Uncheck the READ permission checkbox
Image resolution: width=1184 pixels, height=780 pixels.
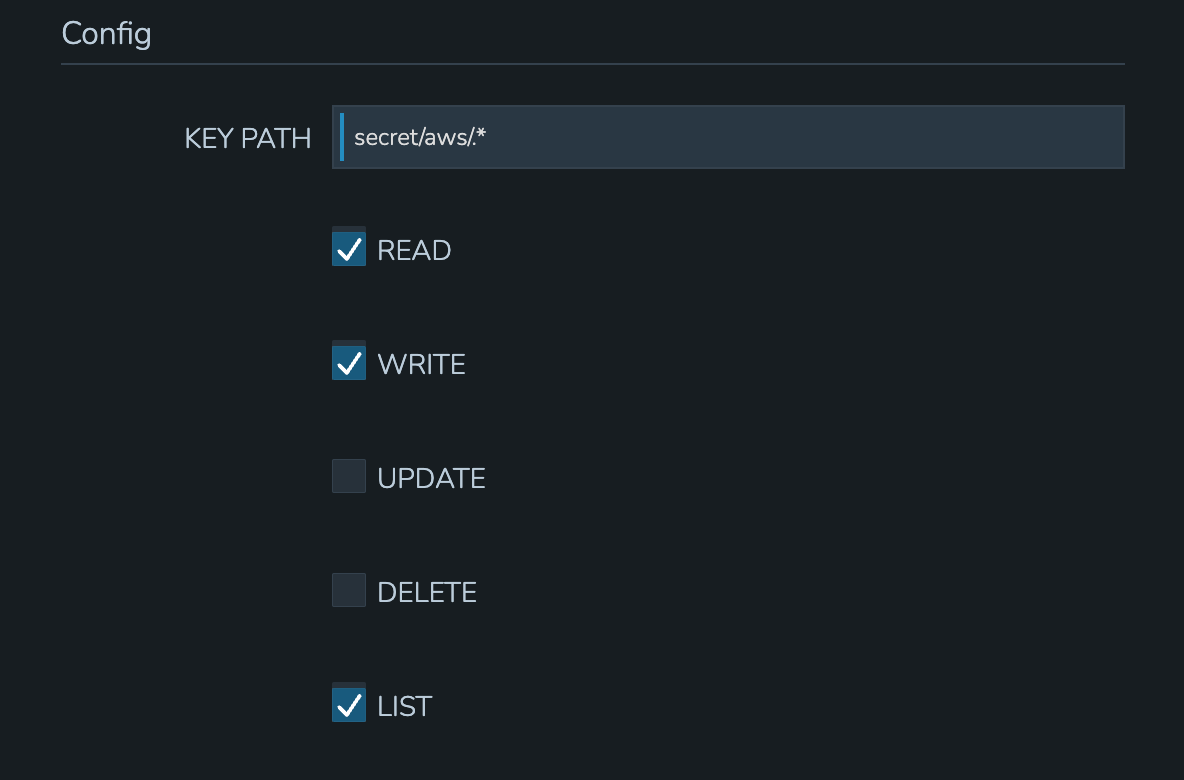pos(349,249)
